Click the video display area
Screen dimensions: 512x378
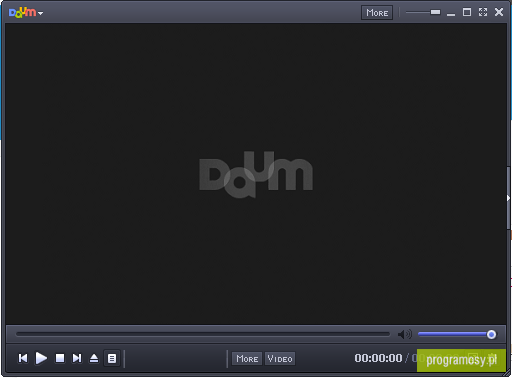coord(256,173)
